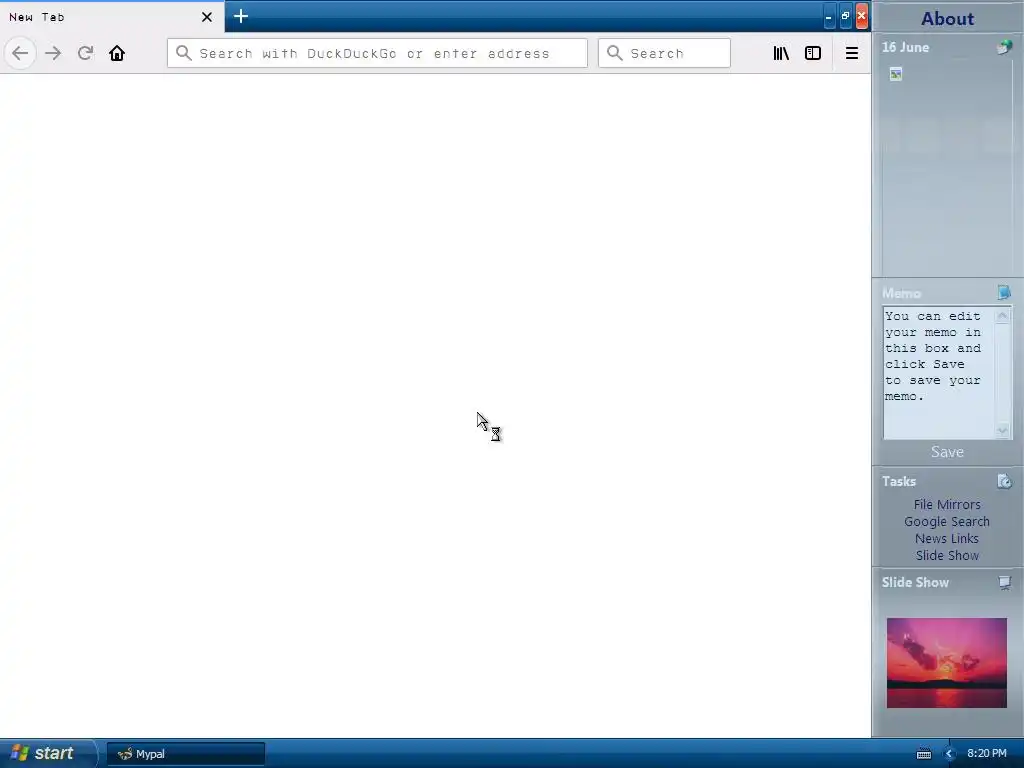Open the File Mirrors task link

[947, 504]
